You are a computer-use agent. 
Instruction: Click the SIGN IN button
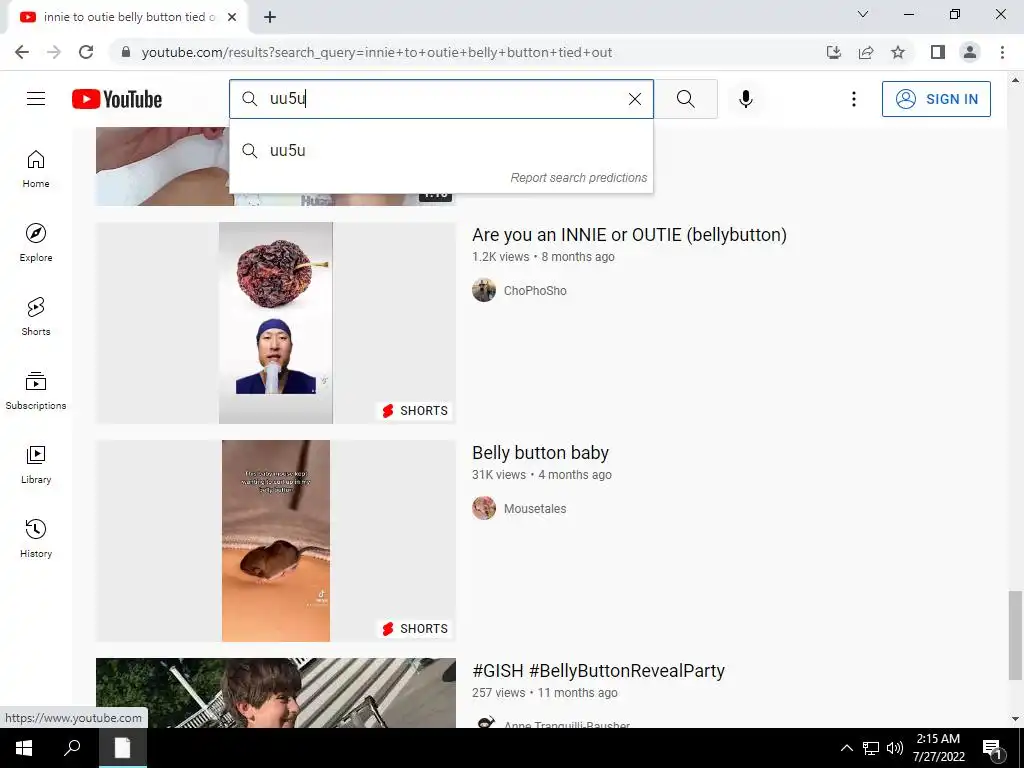[936, 99]
